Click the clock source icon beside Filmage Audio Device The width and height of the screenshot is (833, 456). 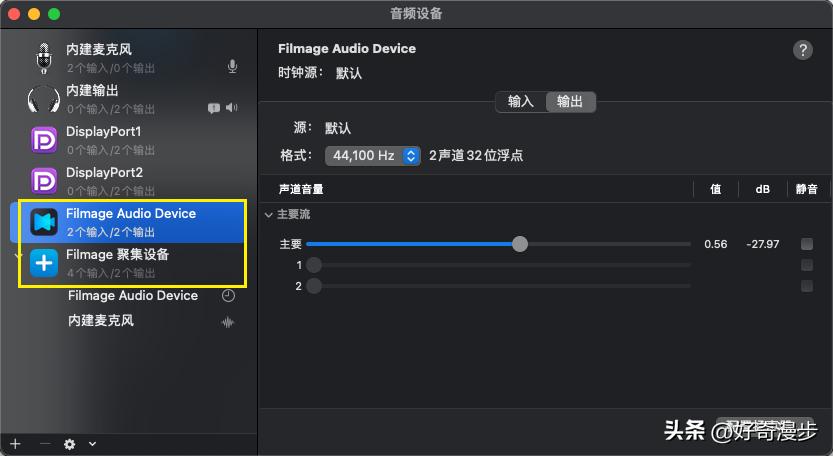tap(228, 295)
